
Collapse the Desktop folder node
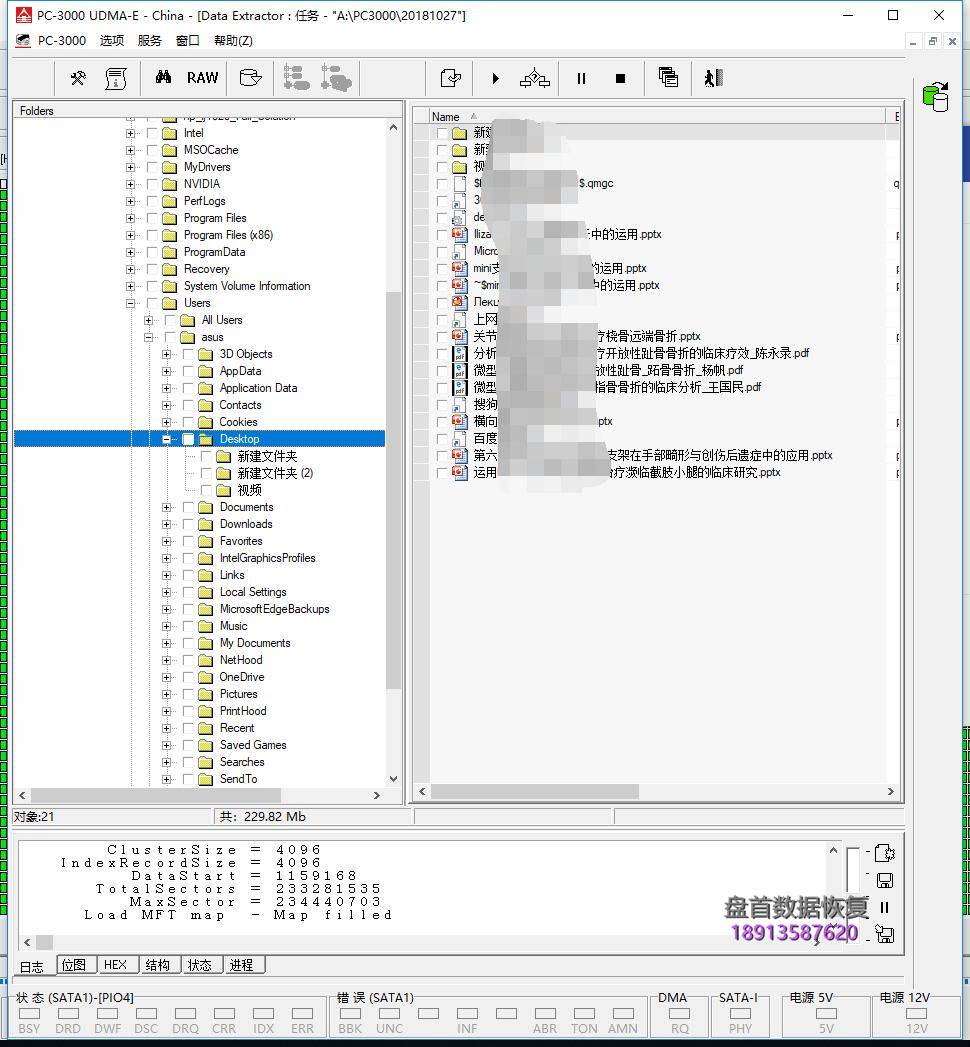(x=166, y=439)
